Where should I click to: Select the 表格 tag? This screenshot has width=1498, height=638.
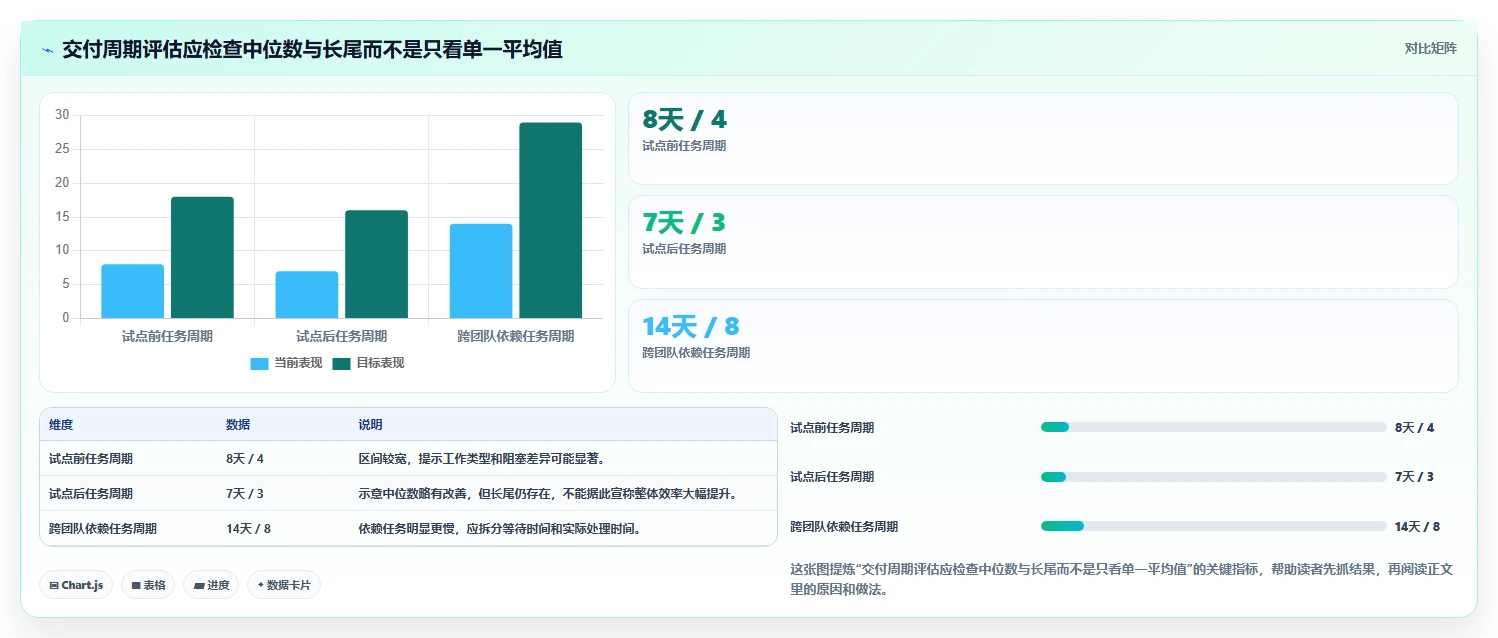tap(148, 585)
